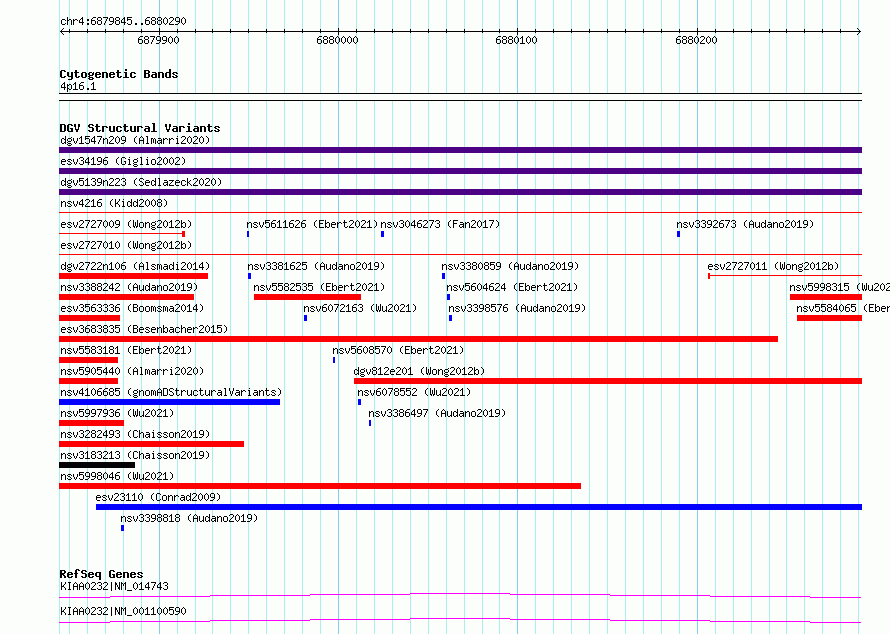The height and width of the screenshot is (634, 890).
Task: Click the DGV Structural Variants track title
Action: pyautogui.click(x=140, y=128)
